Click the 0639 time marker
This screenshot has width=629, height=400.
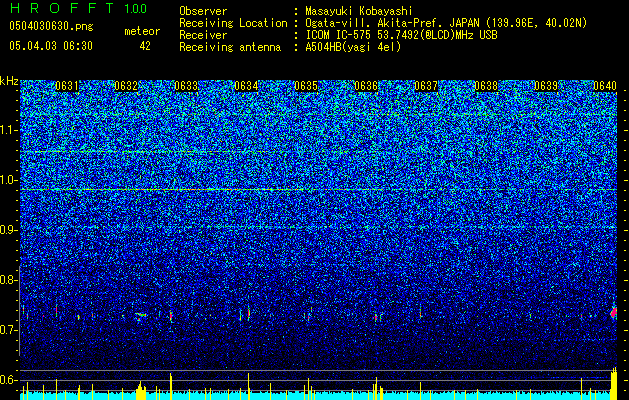[546, 86]
